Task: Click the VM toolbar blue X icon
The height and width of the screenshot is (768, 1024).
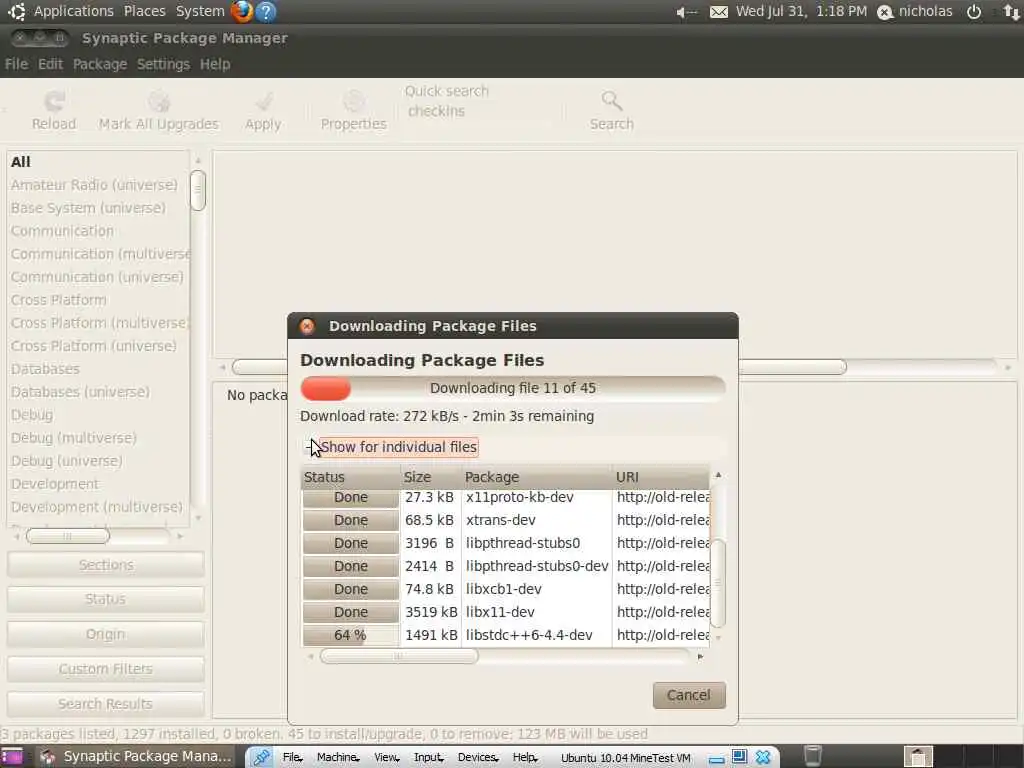Action: click(x=763, y=757)
